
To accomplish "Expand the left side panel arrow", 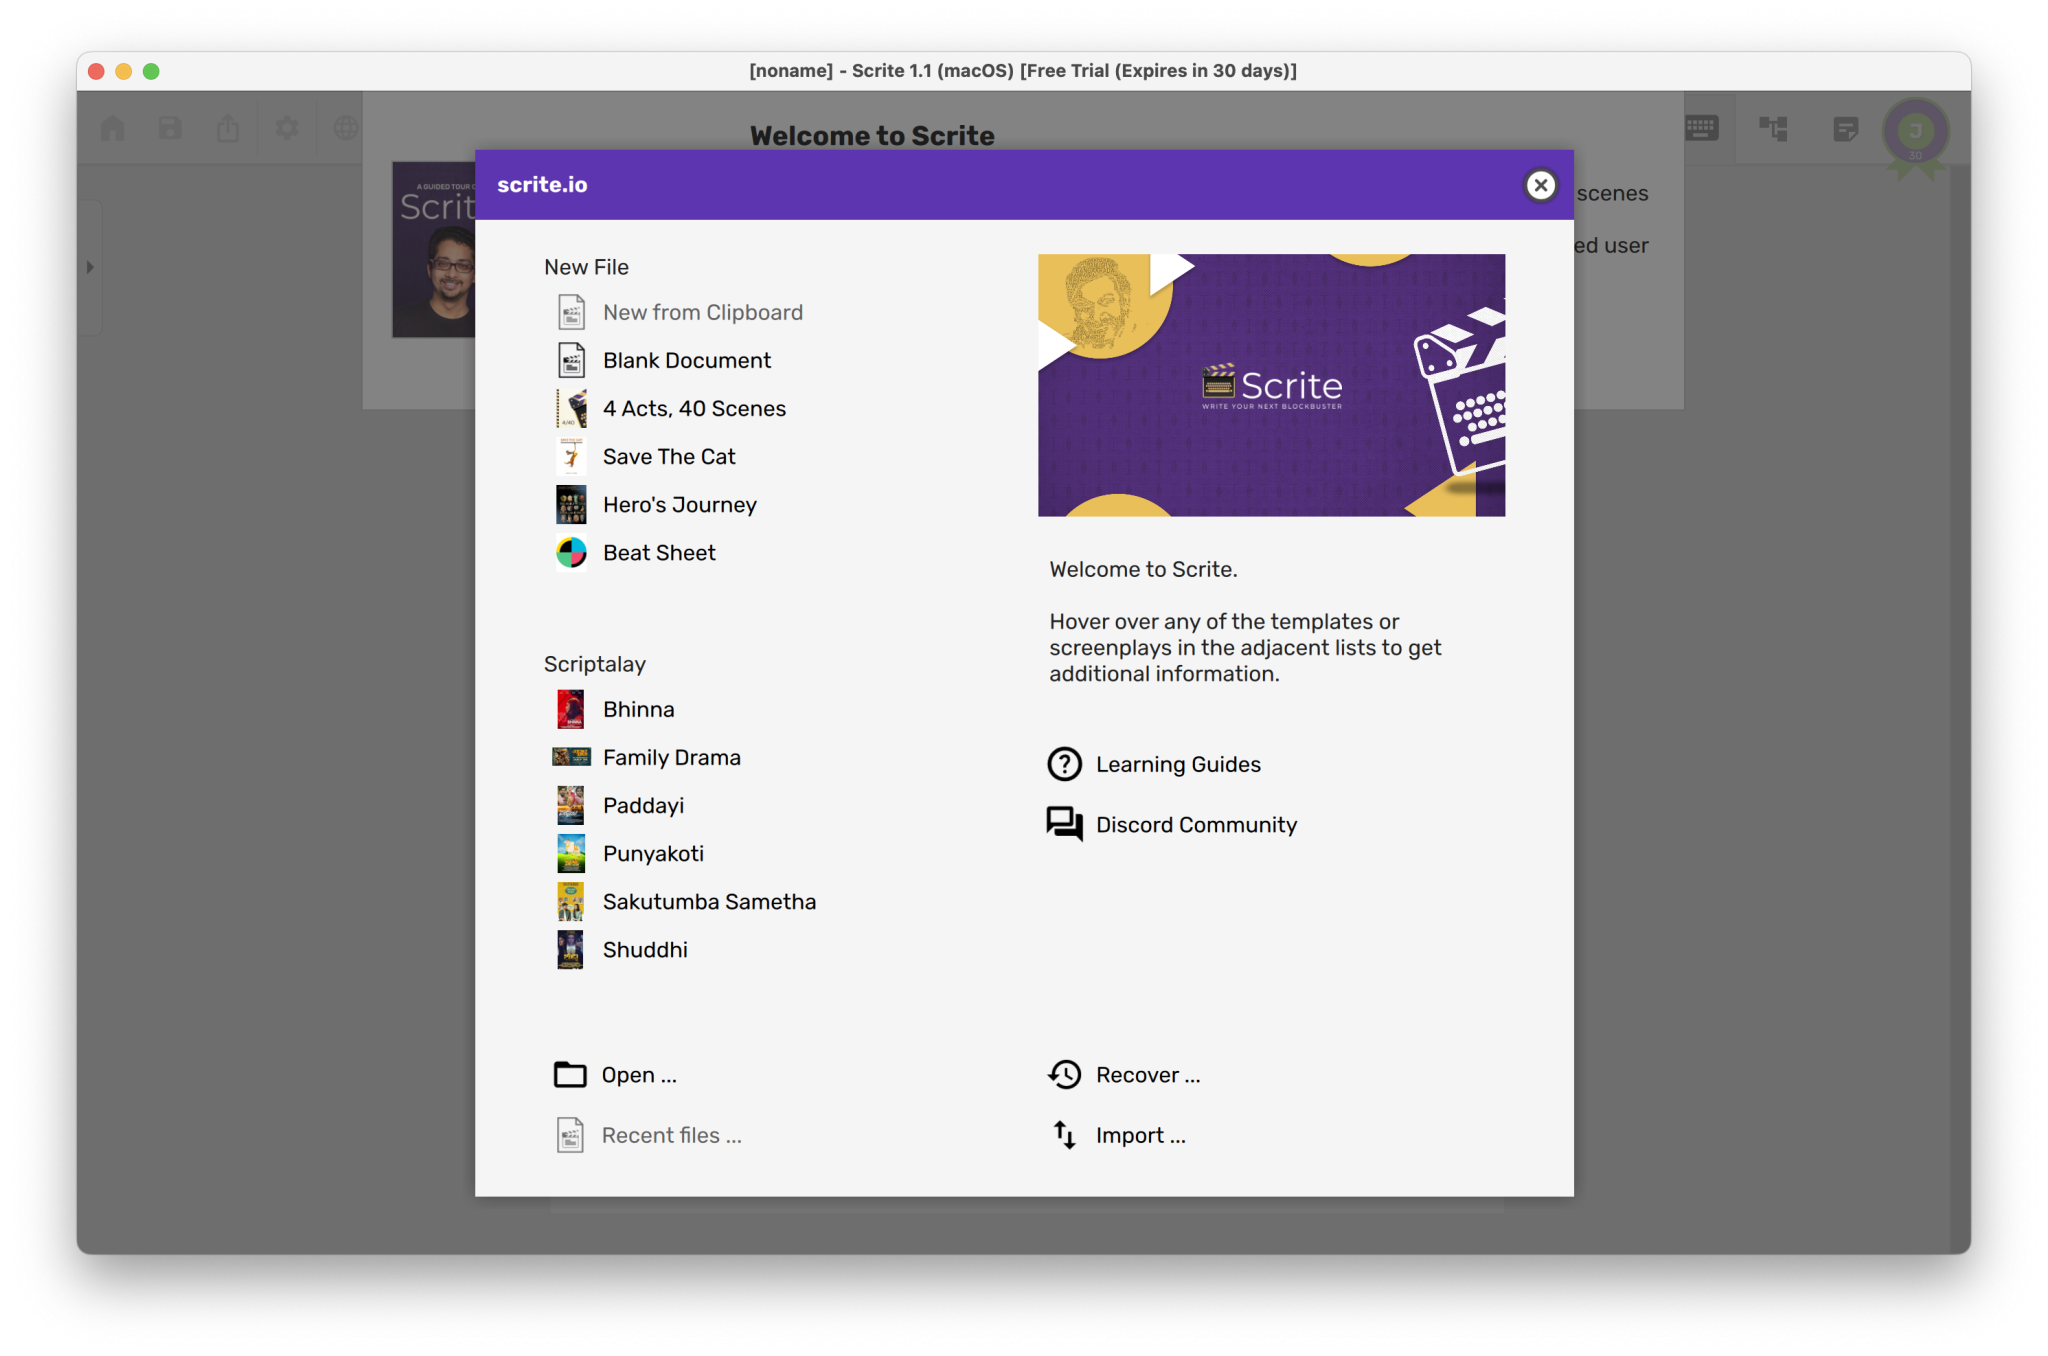I will pyautogui.click(x=90, y=267).
